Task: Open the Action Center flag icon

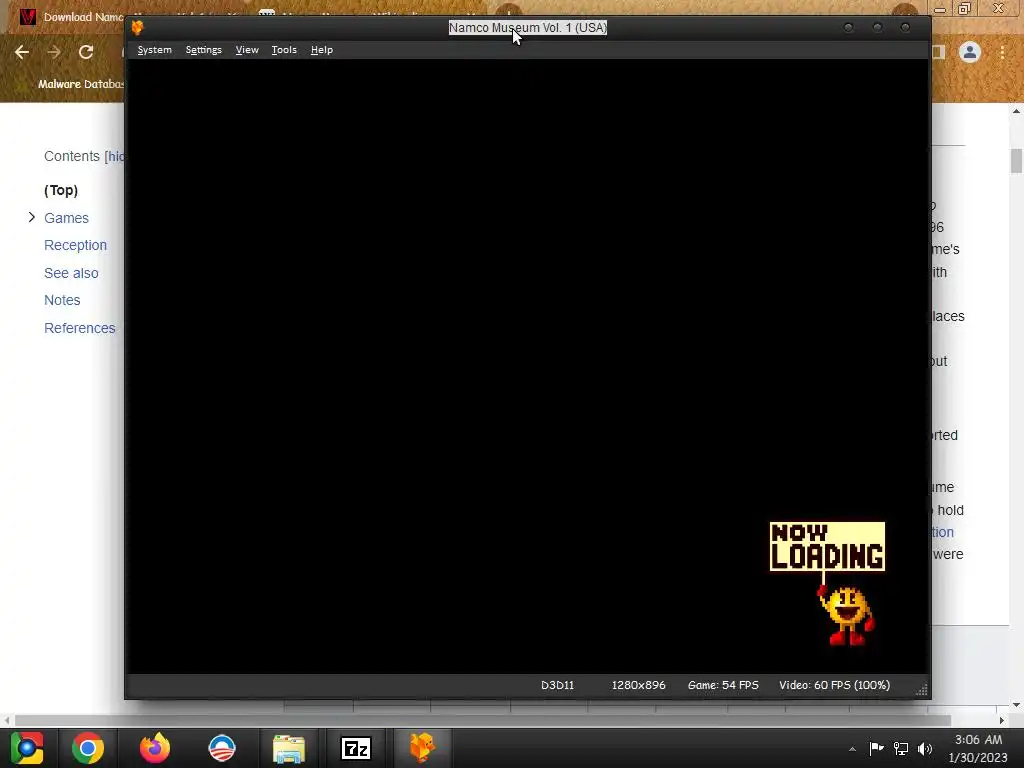Action: (x=876, y=748)
